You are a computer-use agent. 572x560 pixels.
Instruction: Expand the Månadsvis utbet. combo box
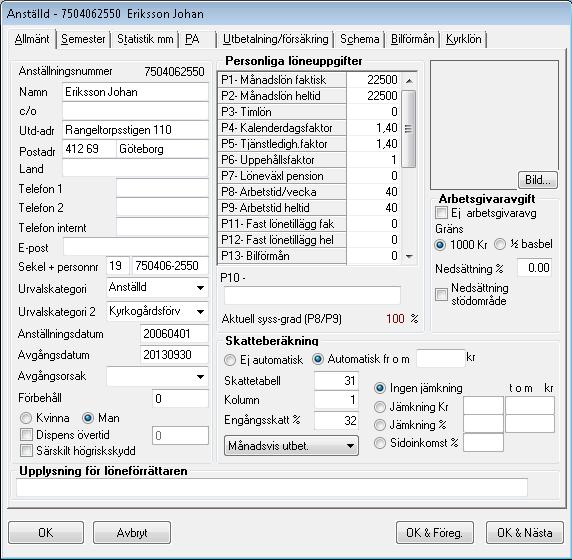point(291,446)
